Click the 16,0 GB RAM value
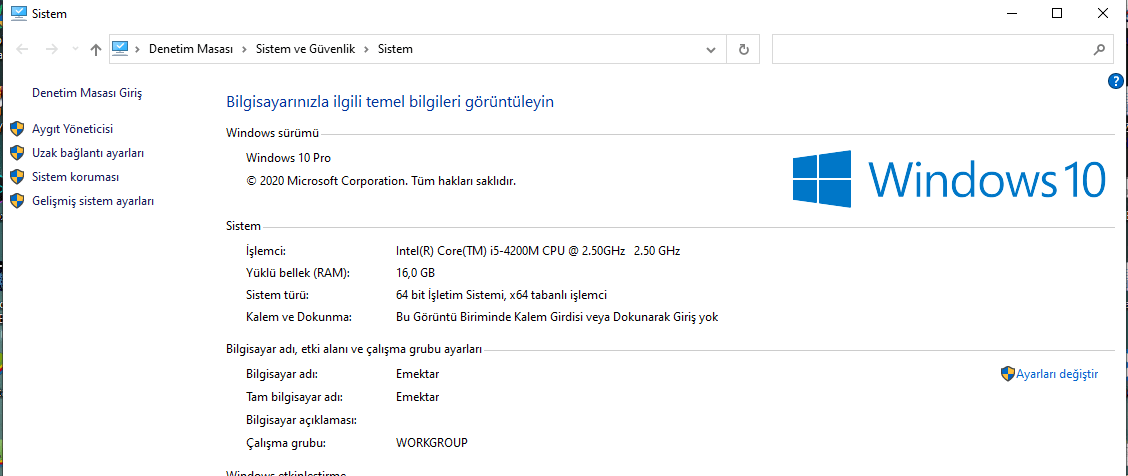Viewport: 1128px width, 476px height. pyautogui.click(x=416, y=273)
